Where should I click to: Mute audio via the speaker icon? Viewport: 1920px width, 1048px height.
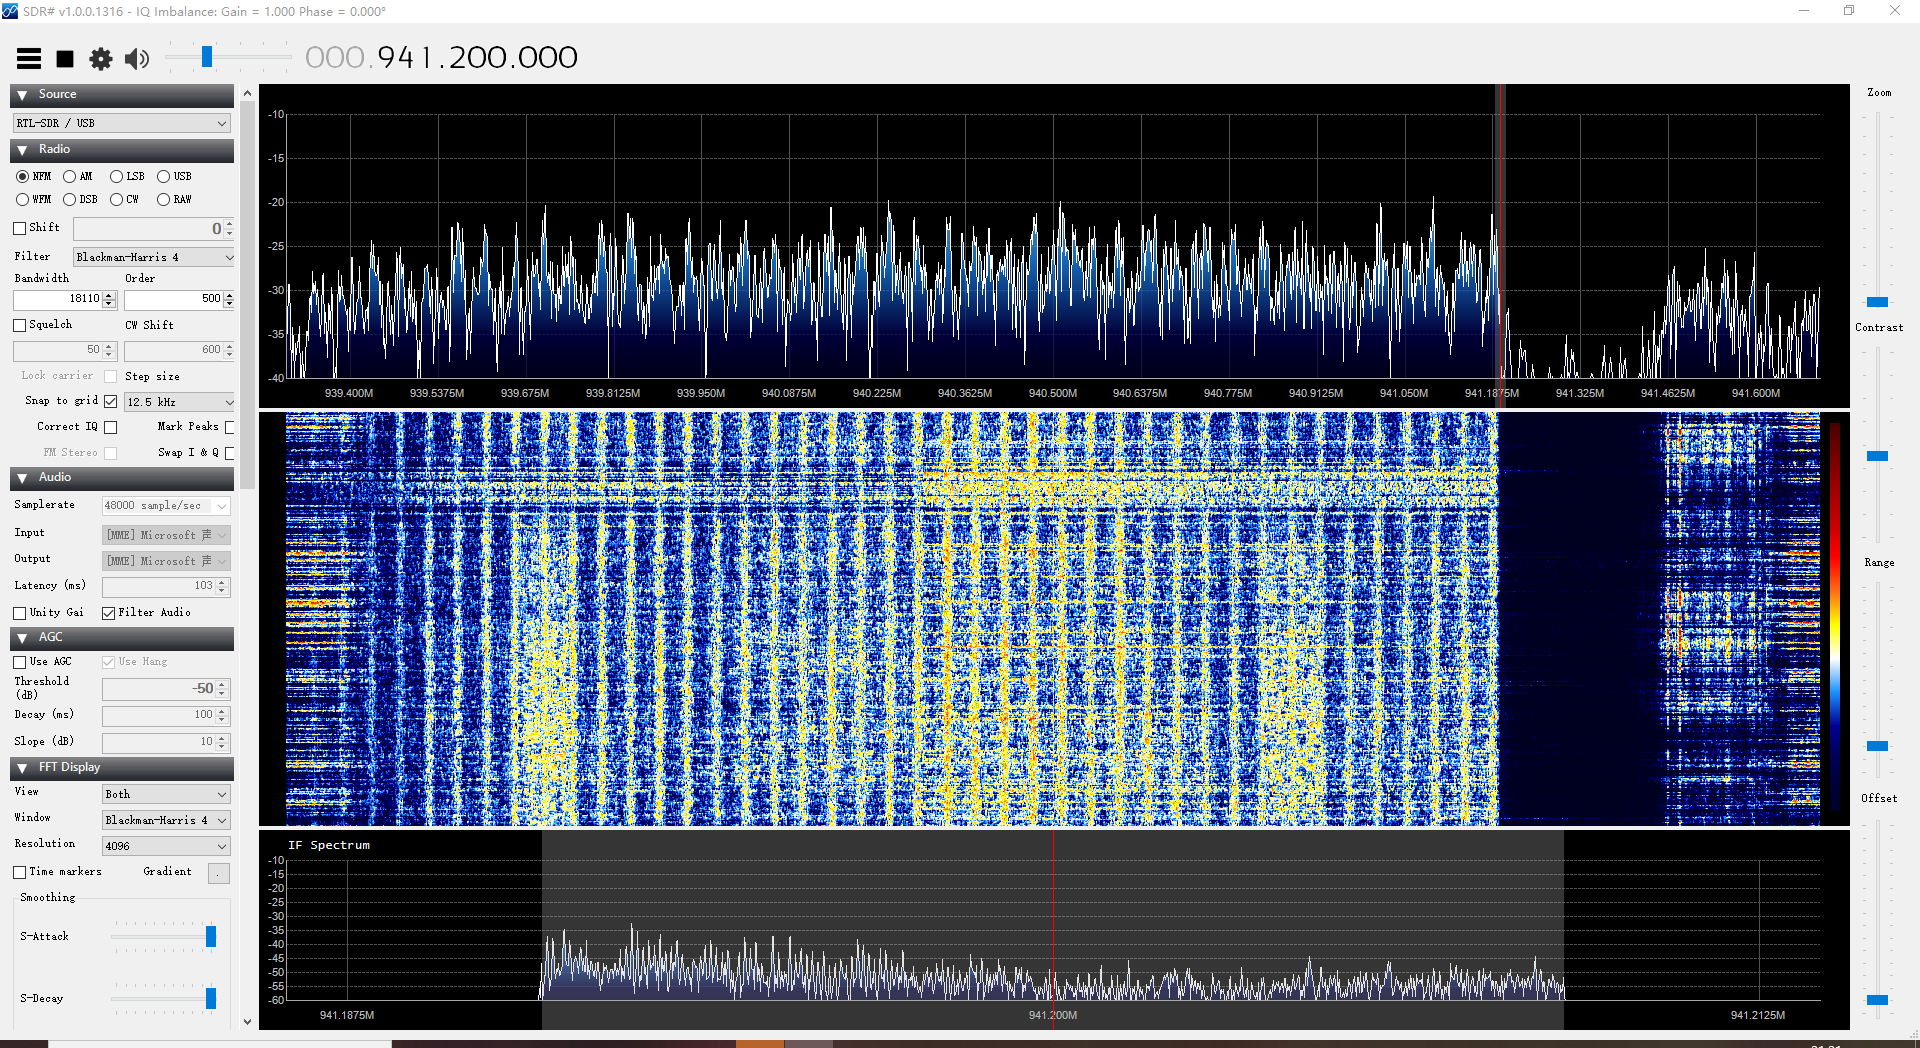point(137,59)
